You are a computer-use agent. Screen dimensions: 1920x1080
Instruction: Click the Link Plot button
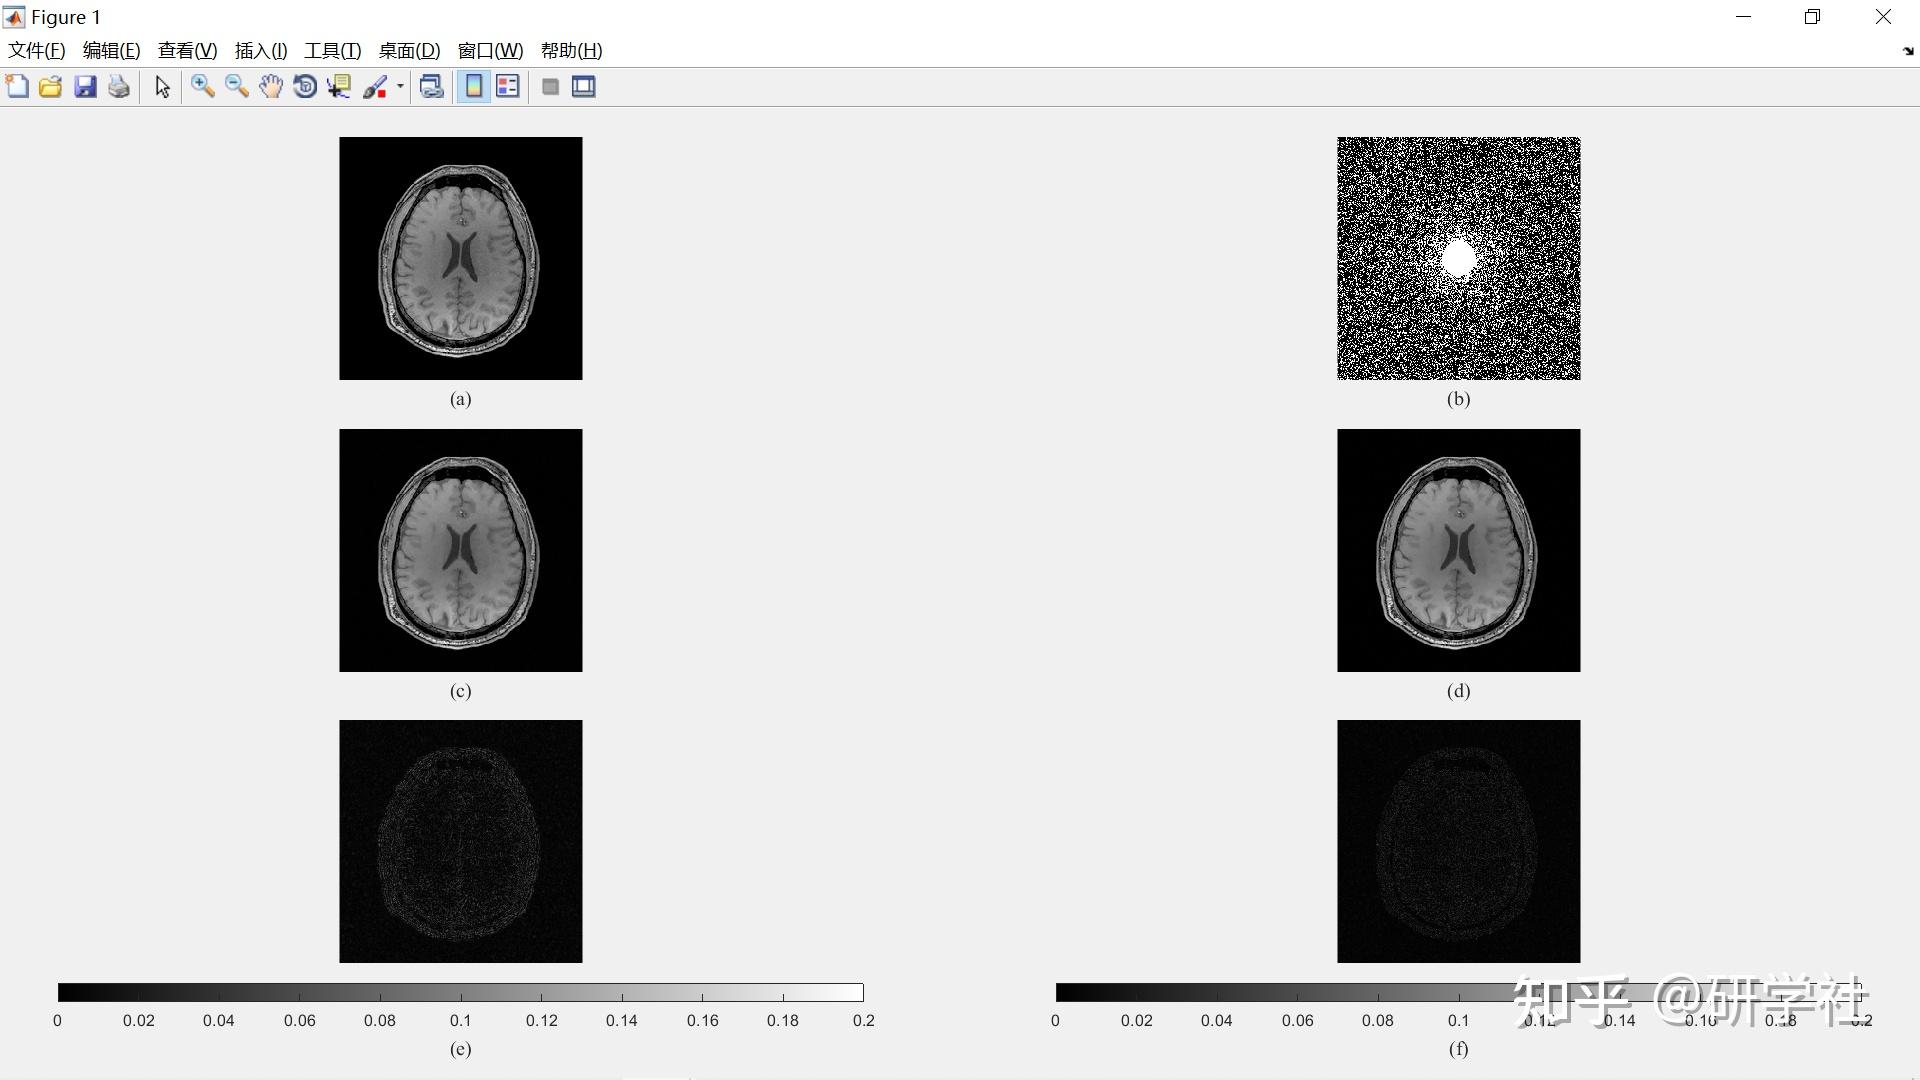(x=431, y=87)
